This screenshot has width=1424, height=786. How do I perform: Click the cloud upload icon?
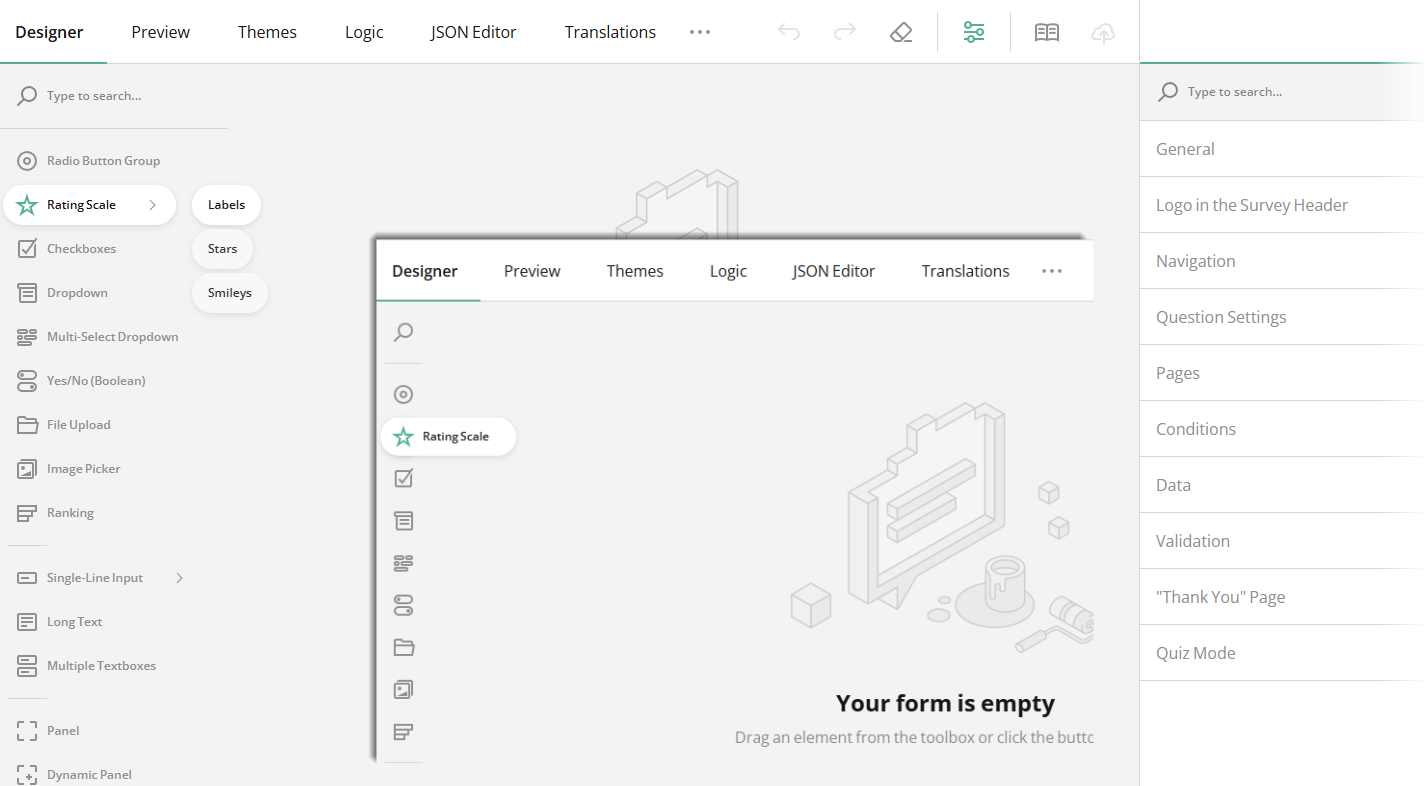click(1102, 32)
